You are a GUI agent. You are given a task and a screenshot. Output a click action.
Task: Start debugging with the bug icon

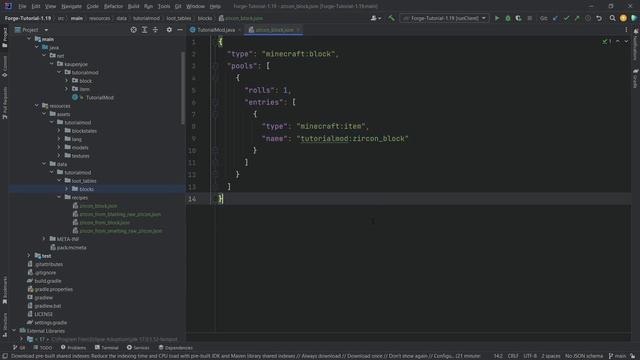pos(508,18)
